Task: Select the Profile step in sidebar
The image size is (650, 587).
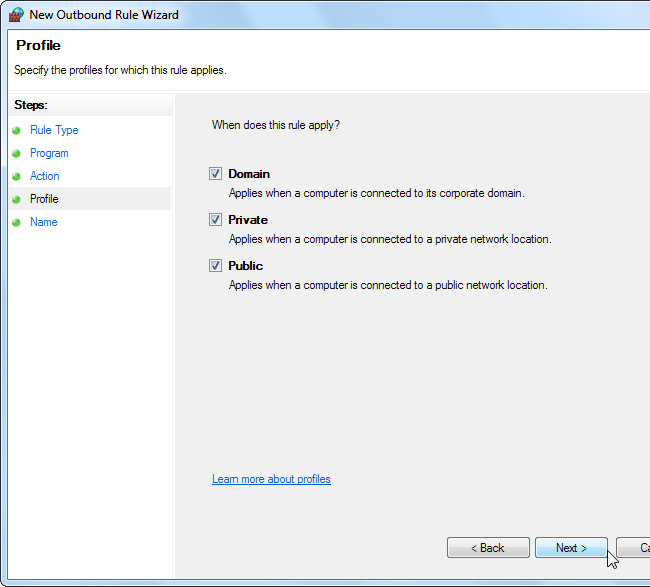Action: click(x=44, y=199)
